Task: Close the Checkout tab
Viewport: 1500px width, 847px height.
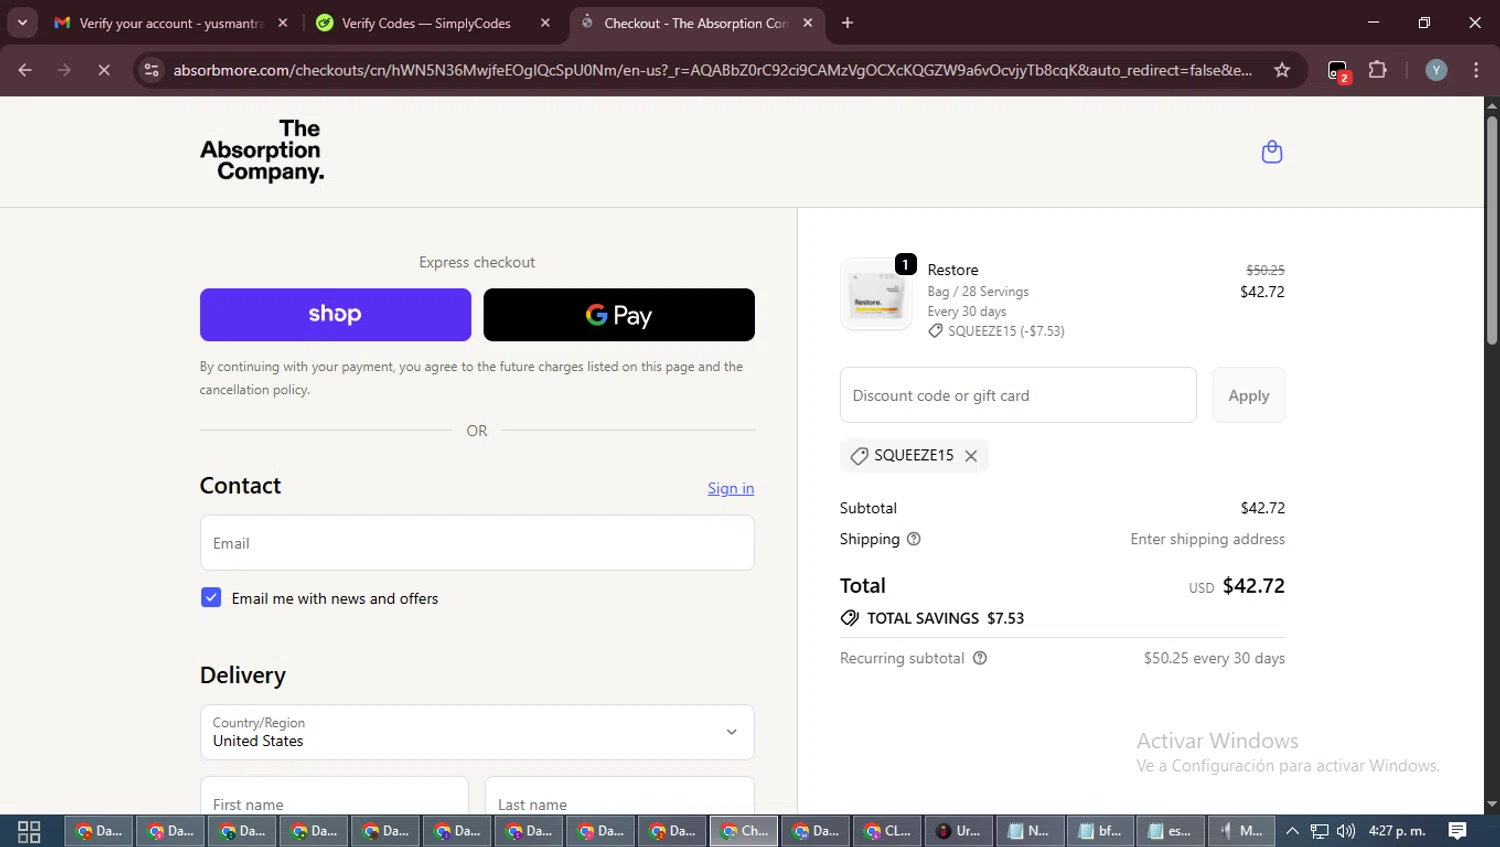Action: [808, 23]
